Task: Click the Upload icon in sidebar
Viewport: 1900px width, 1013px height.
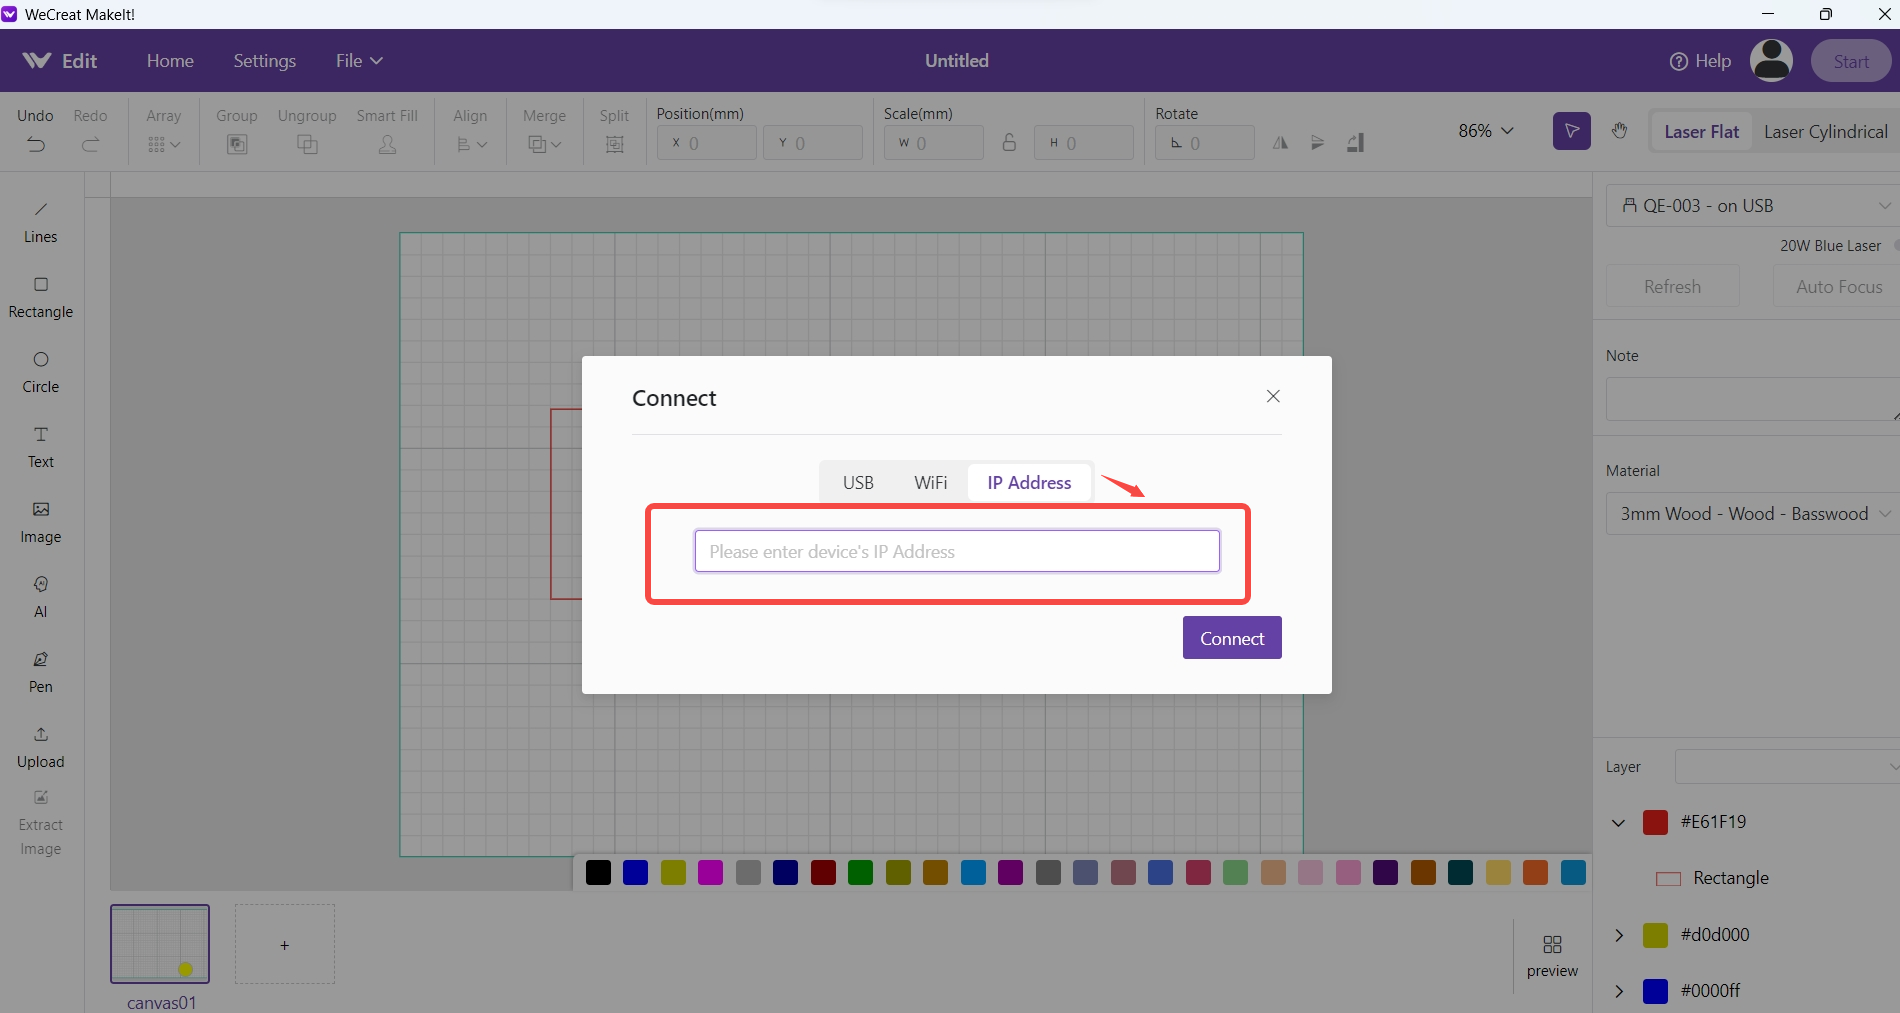Action: coord(41,734)
